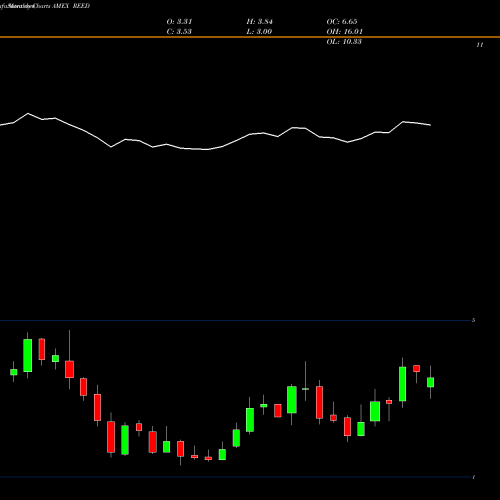Click the "5" price axis label

pyautogui.click(x=474, y=320)
